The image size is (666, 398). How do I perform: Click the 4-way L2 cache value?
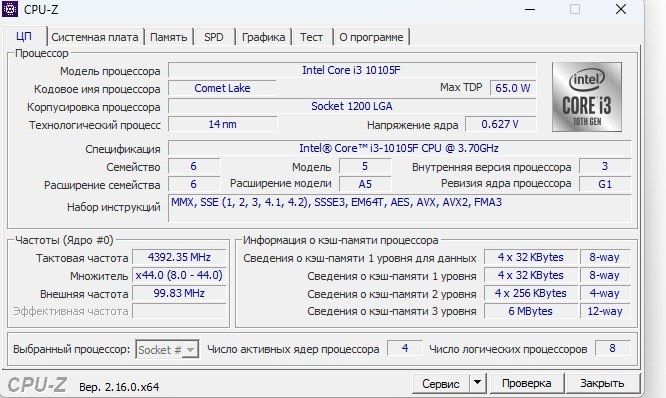(604, 293)
